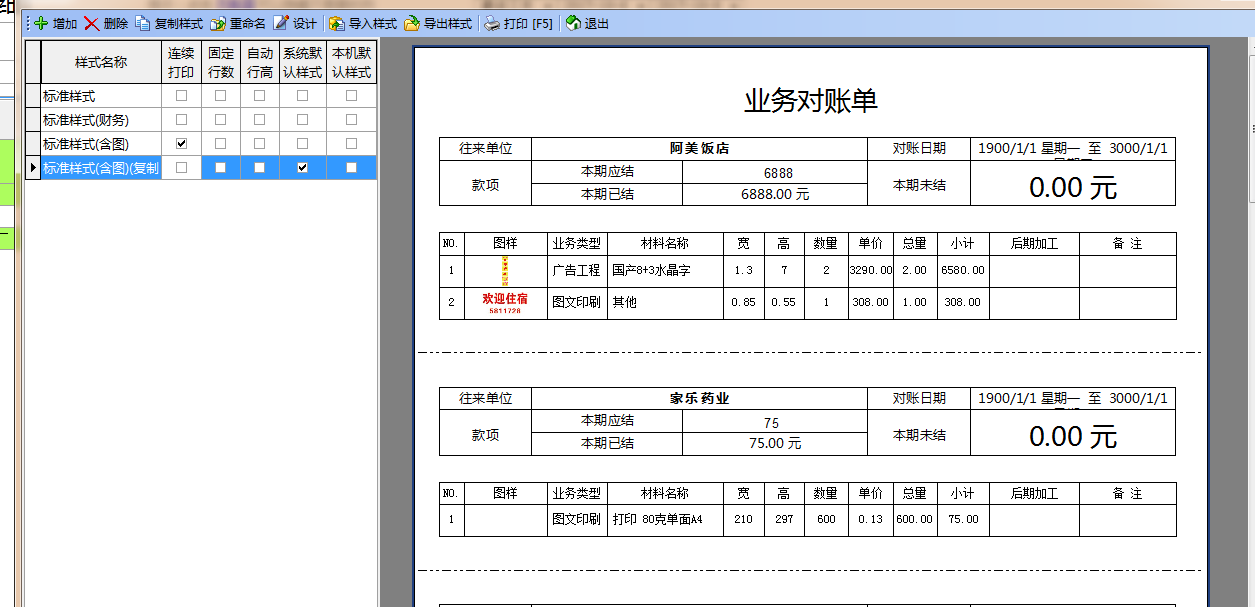The height and width of the screenshot is (607, 1255).
Task: Enable 本机默认样式 for the 标准样式 row
Action: click(351, 96)
